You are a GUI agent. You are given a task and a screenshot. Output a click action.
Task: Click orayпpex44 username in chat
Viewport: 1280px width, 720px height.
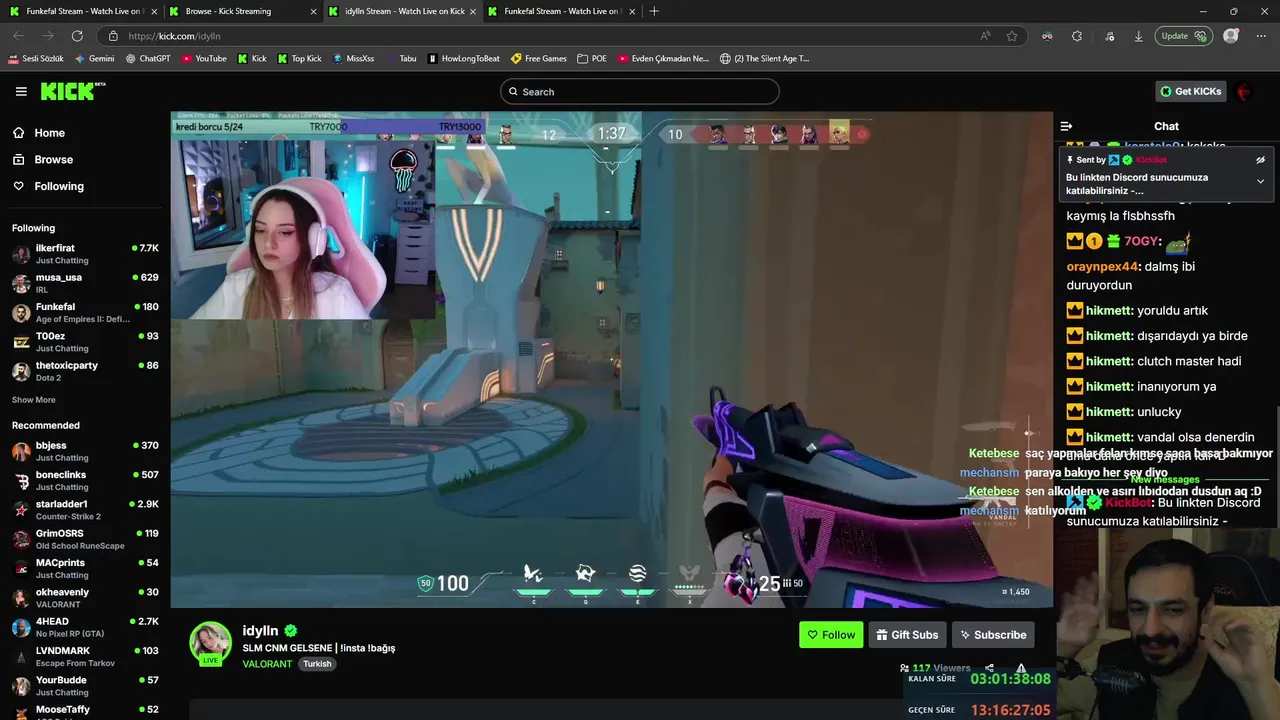coord(1102,267)
